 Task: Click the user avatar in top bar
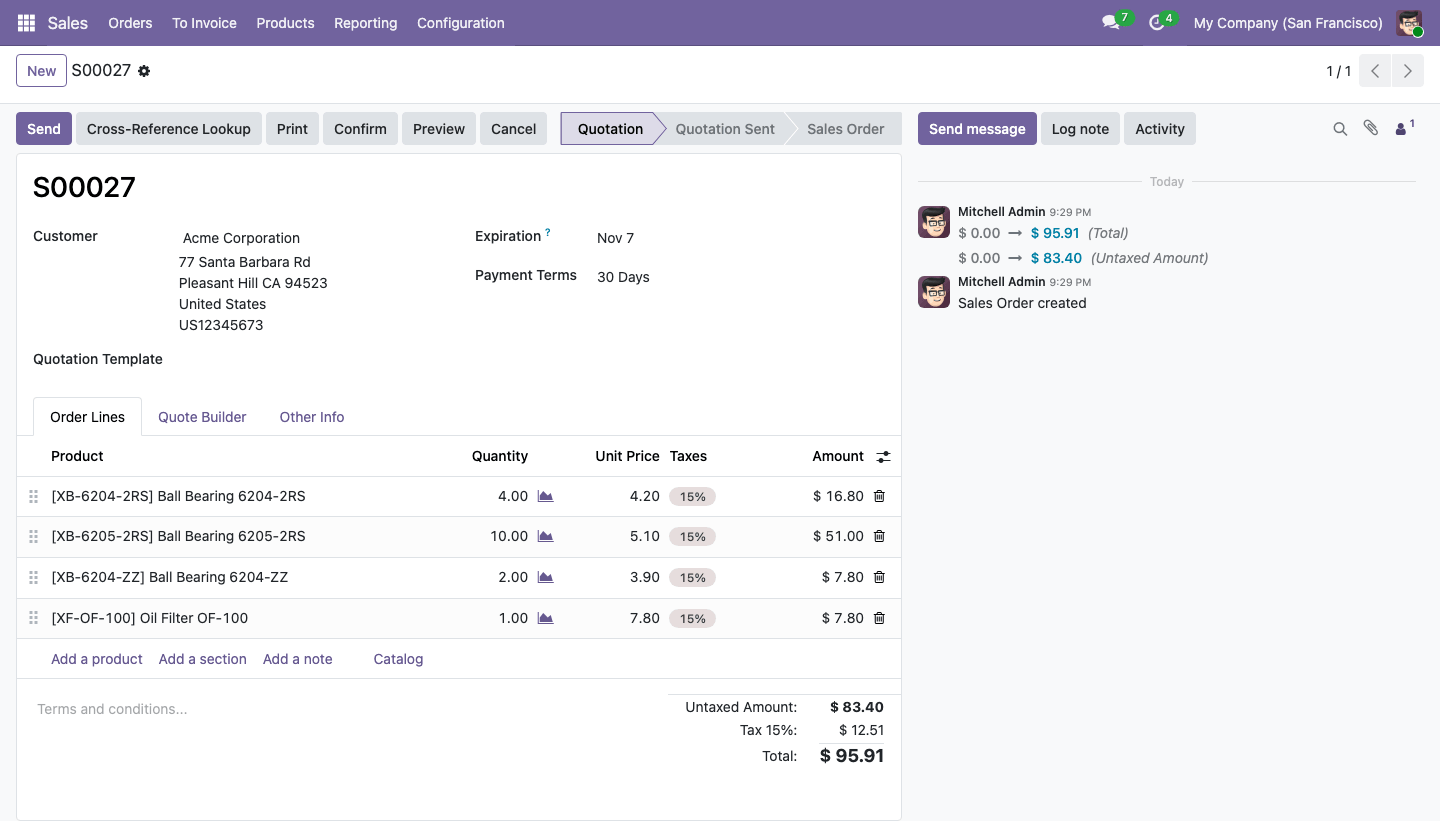[x=1409, y=22]
